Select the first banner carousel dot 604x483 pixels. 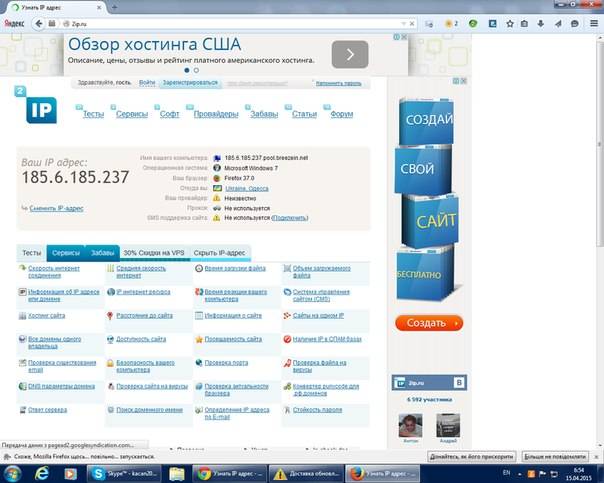(187, 70)
